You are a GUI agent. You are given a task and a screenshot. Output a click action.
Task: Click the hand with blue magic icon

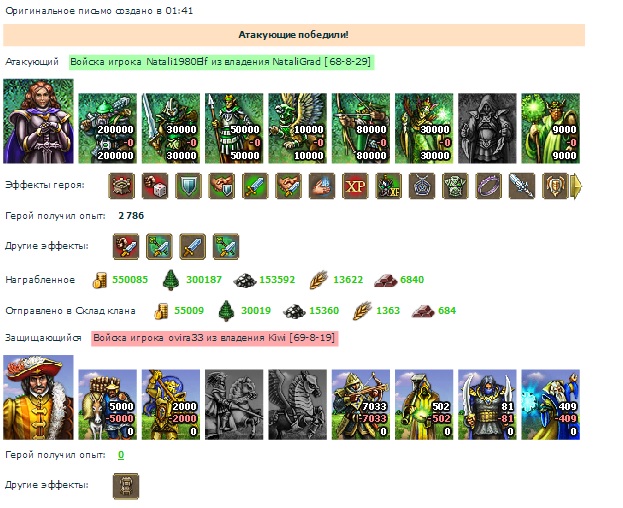pyautogui.click(x=322, y=186)
